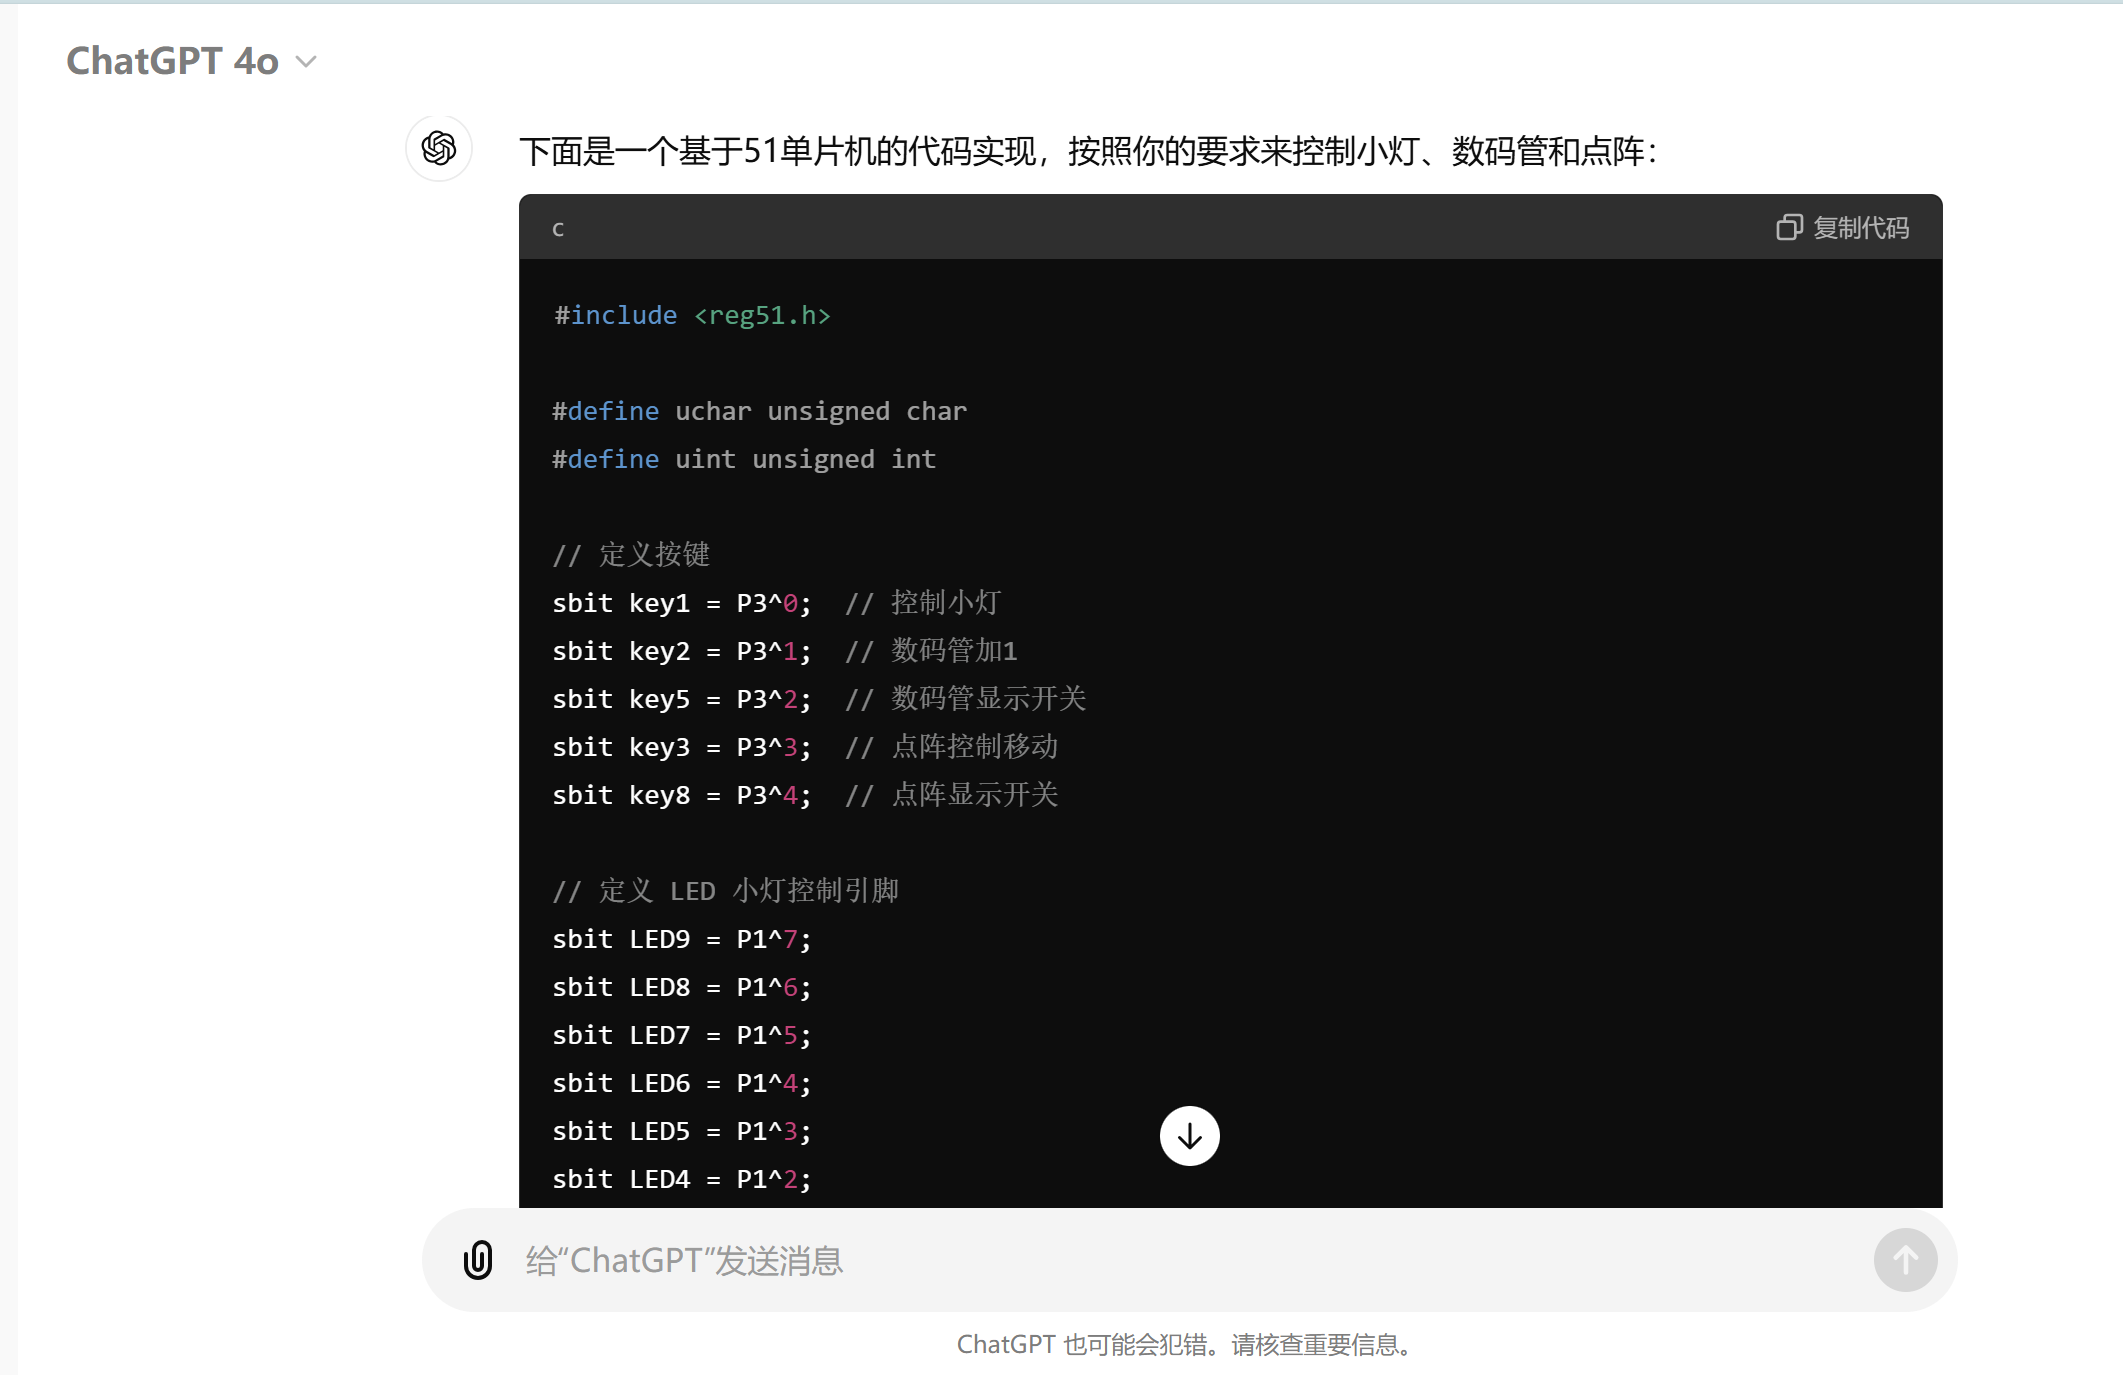Click the code block header bar
Screen dimensions: 2123x1375
point(1200,227)
